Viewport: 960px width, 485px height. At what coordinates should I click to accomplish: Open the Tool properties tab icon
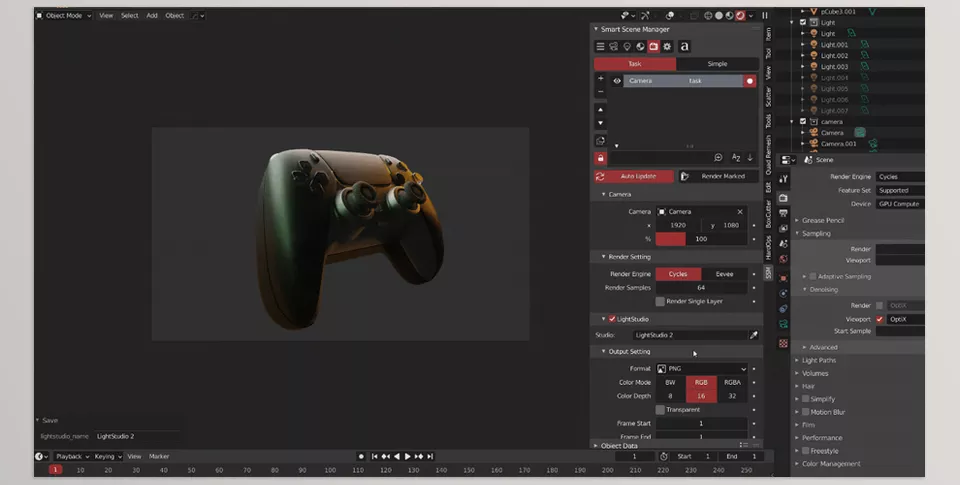click(783, 179)
